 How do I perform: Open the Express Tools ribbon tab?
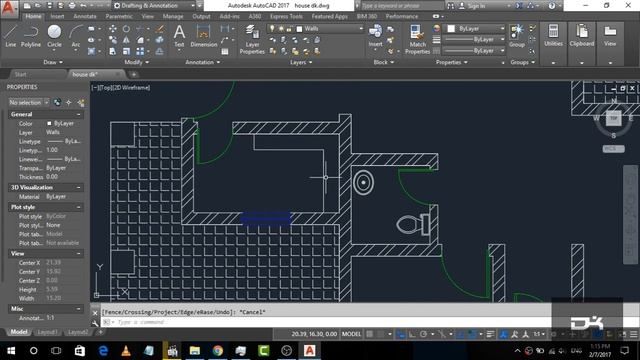point(286,17)
